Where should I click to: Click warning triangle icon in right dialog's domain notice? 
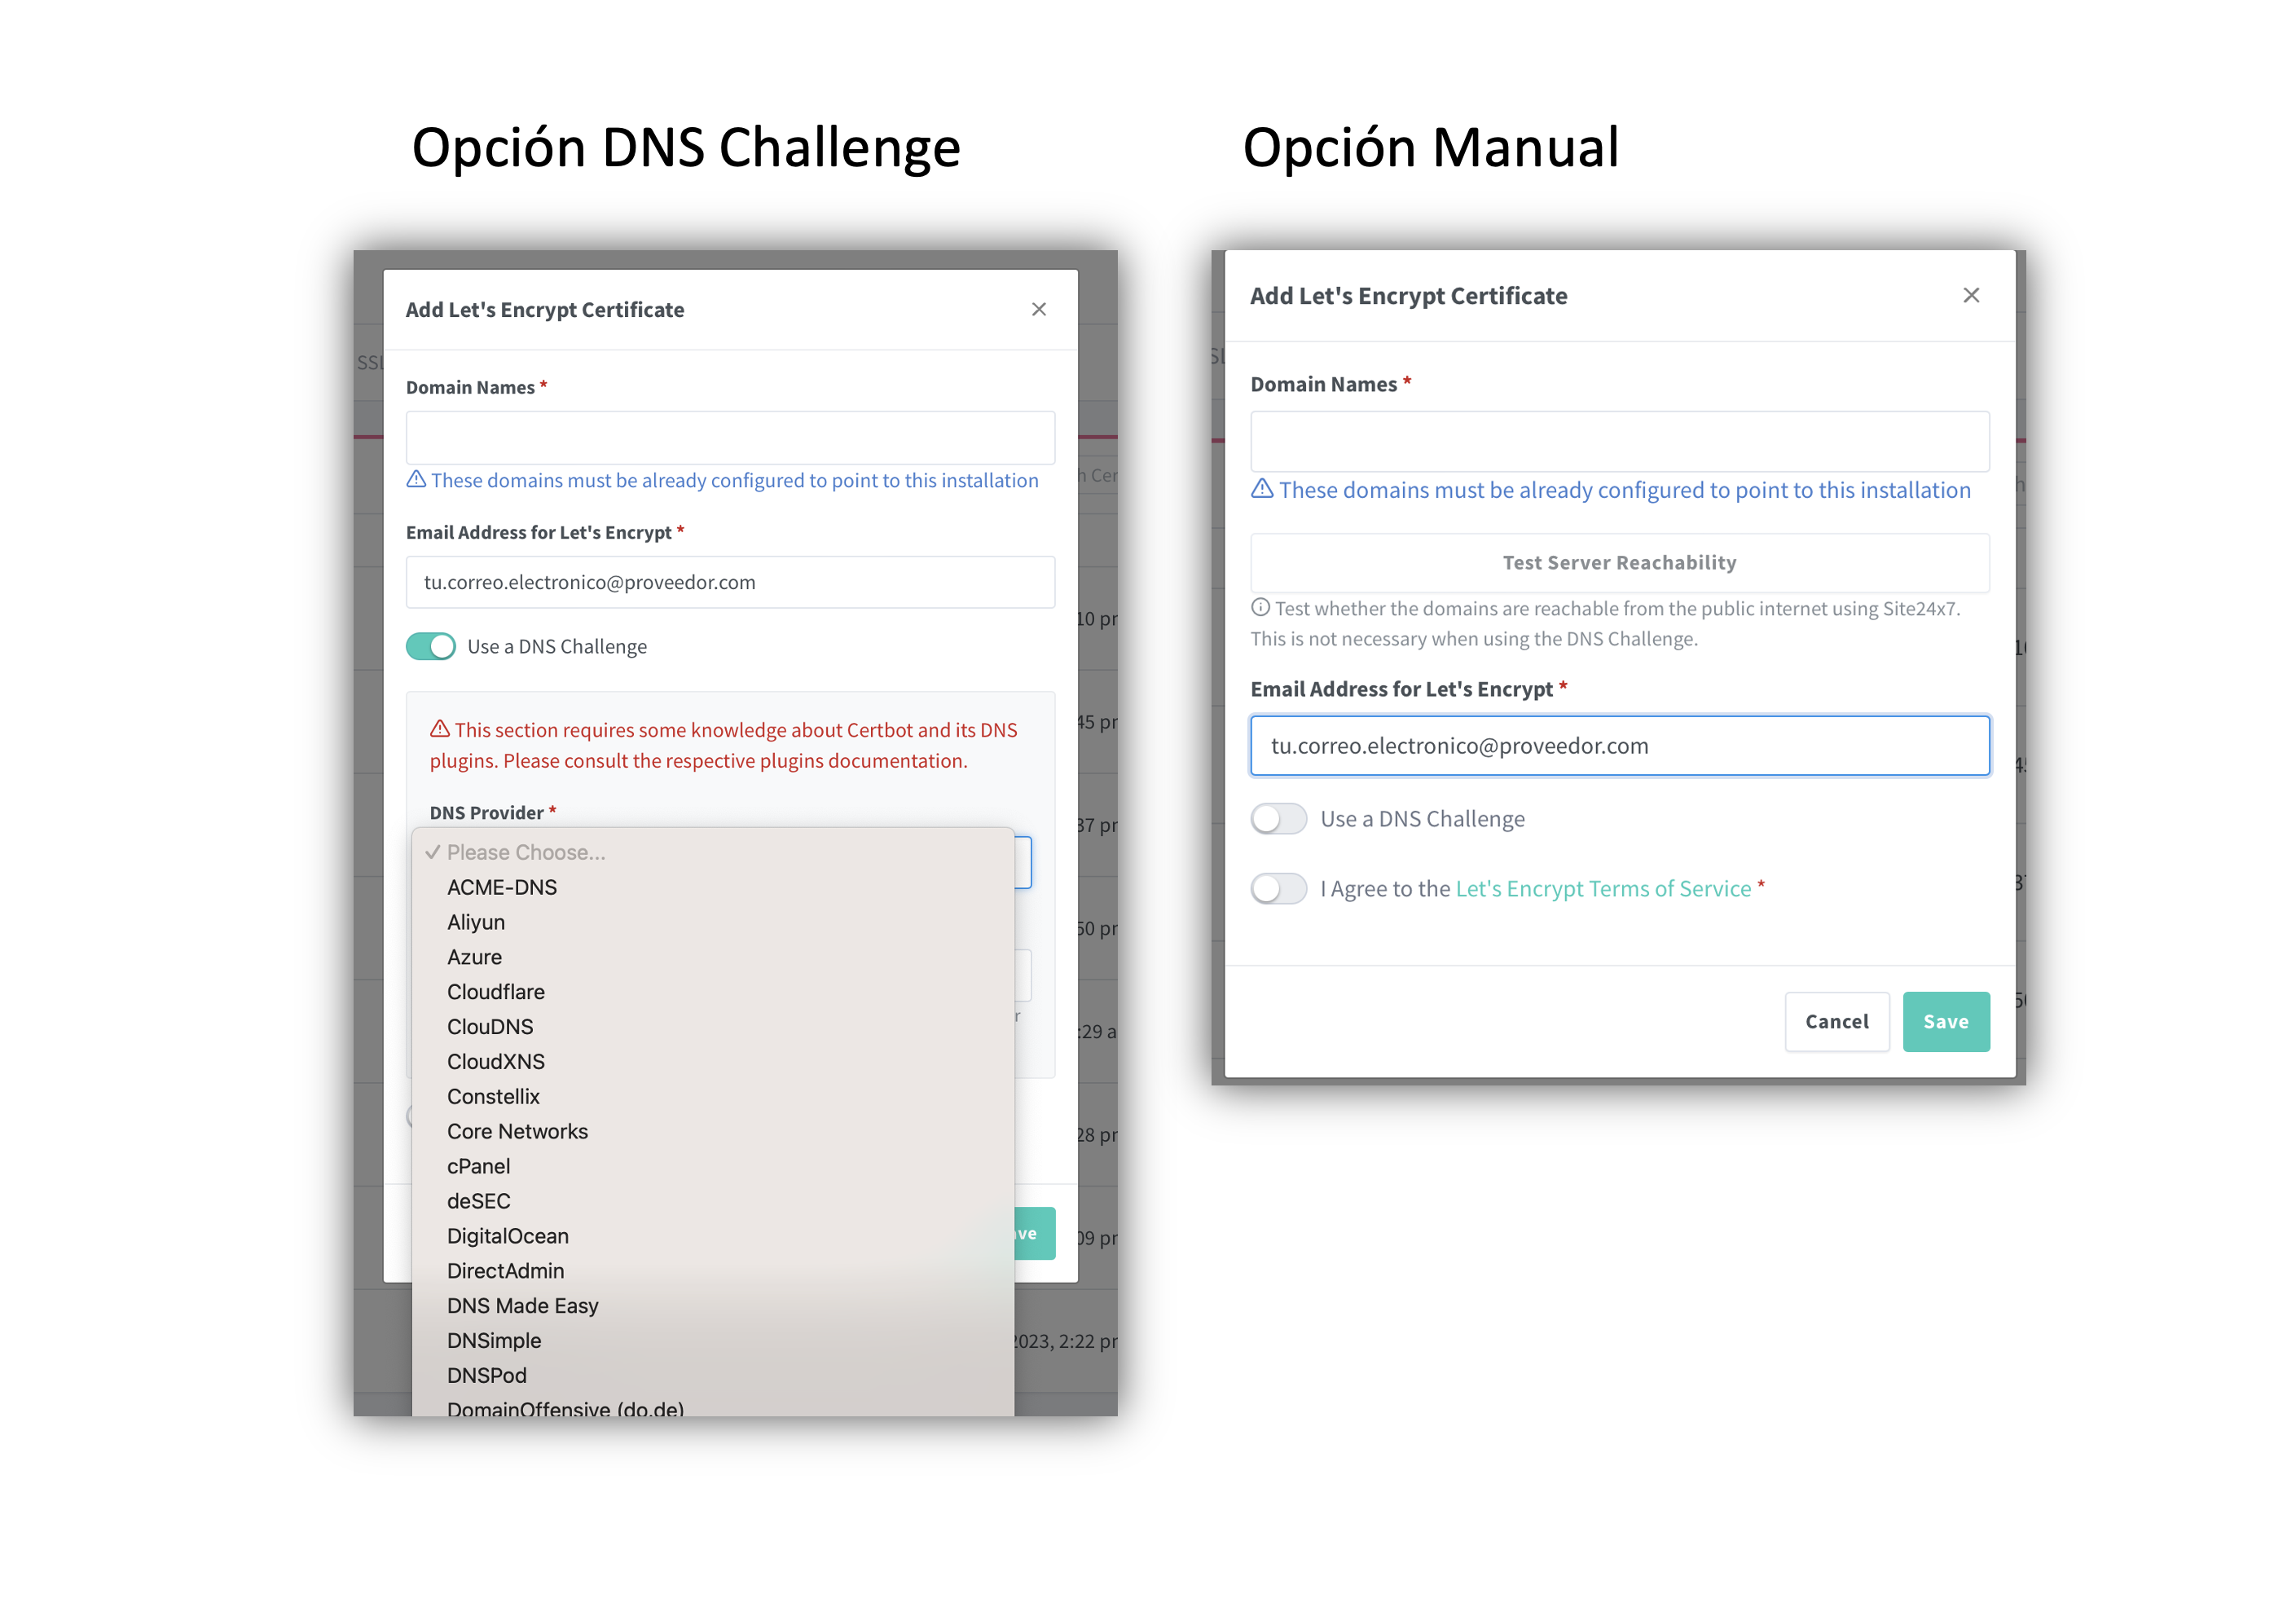(x=1262, y=489)
